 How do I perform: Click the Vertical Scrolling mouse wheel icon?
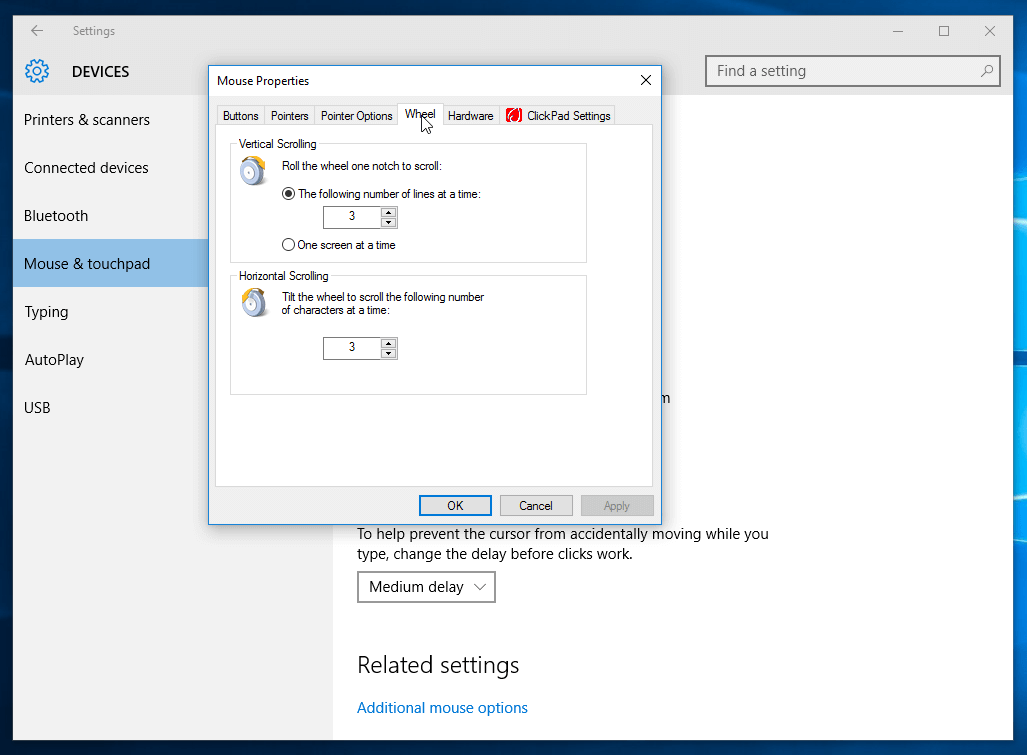coord(253,171)
